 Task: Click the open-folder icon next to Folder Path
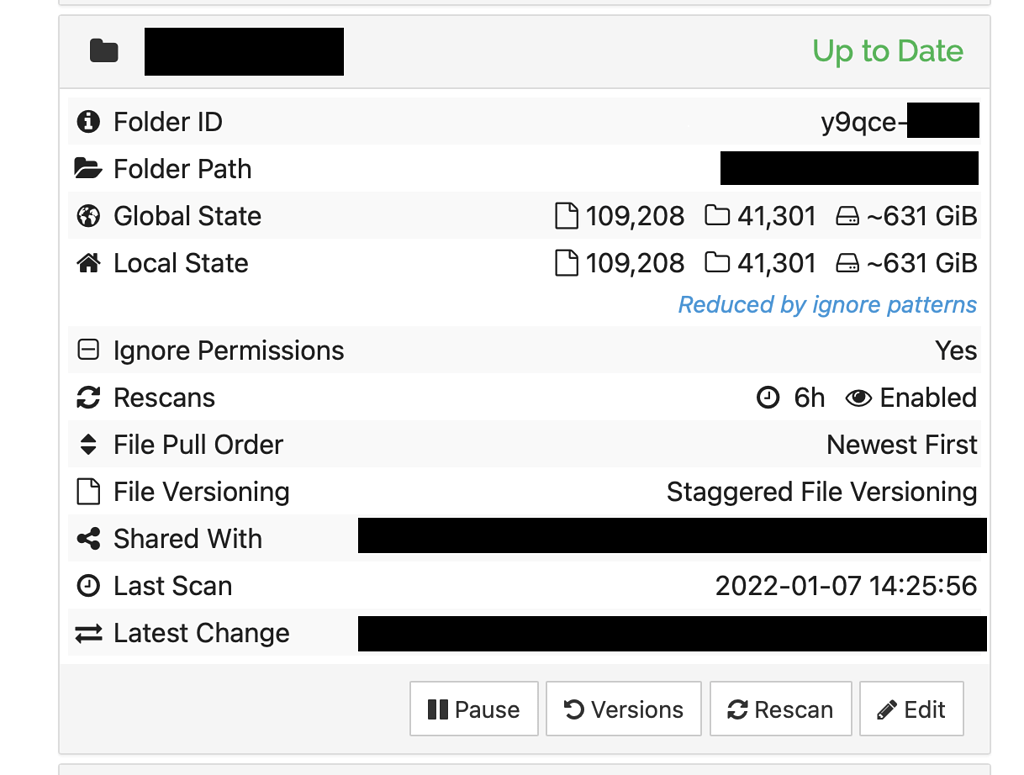click(x=89, y=167)
